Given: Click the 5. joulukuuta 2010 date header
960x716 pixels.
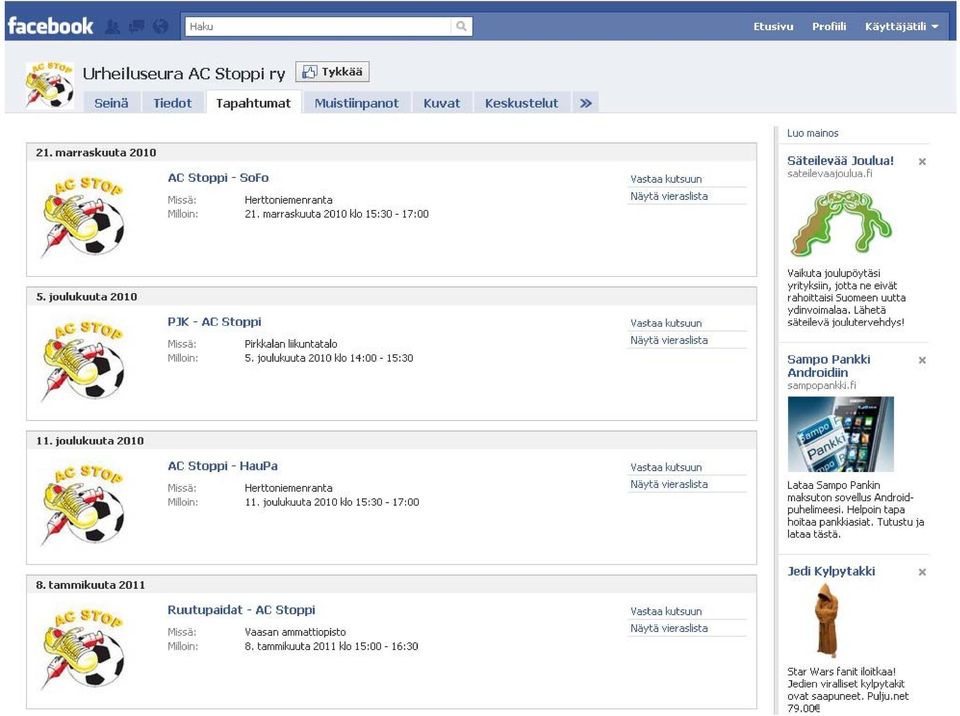Looking at the screenshot, I should (x=86, y=296).
